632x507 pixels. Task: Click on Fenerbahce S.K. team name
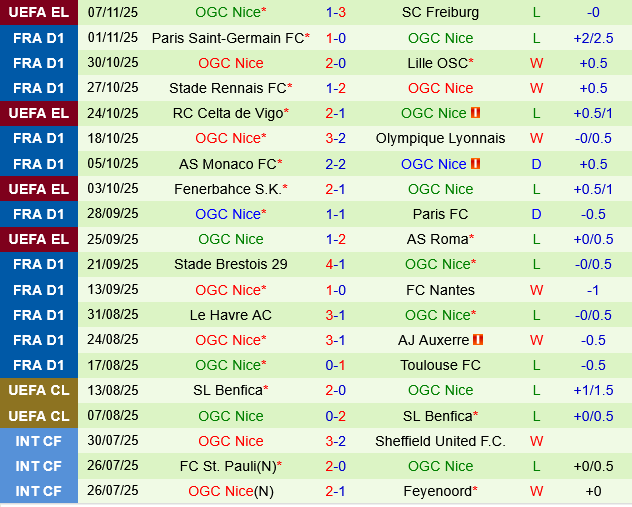[228, 189]
